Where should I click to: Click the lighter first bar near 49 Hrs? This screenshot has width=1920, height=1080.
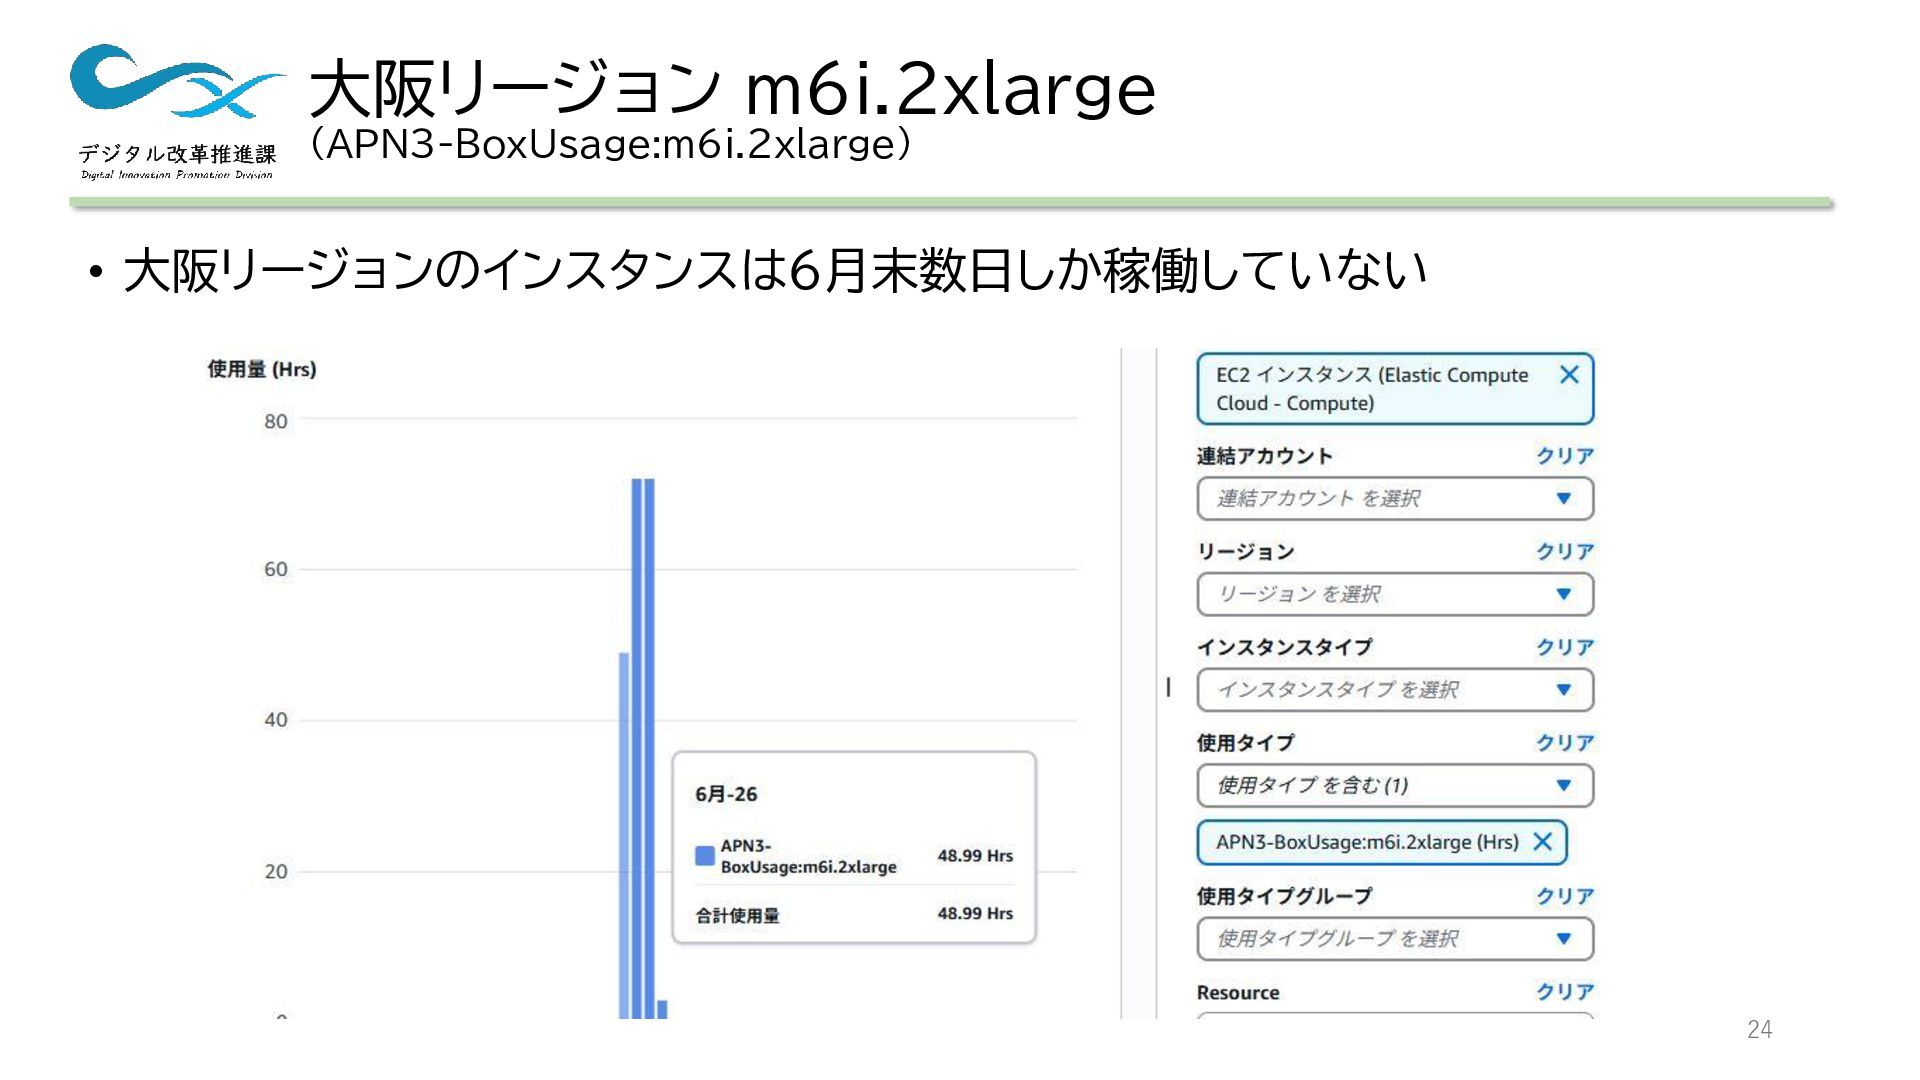pos(624,835)
